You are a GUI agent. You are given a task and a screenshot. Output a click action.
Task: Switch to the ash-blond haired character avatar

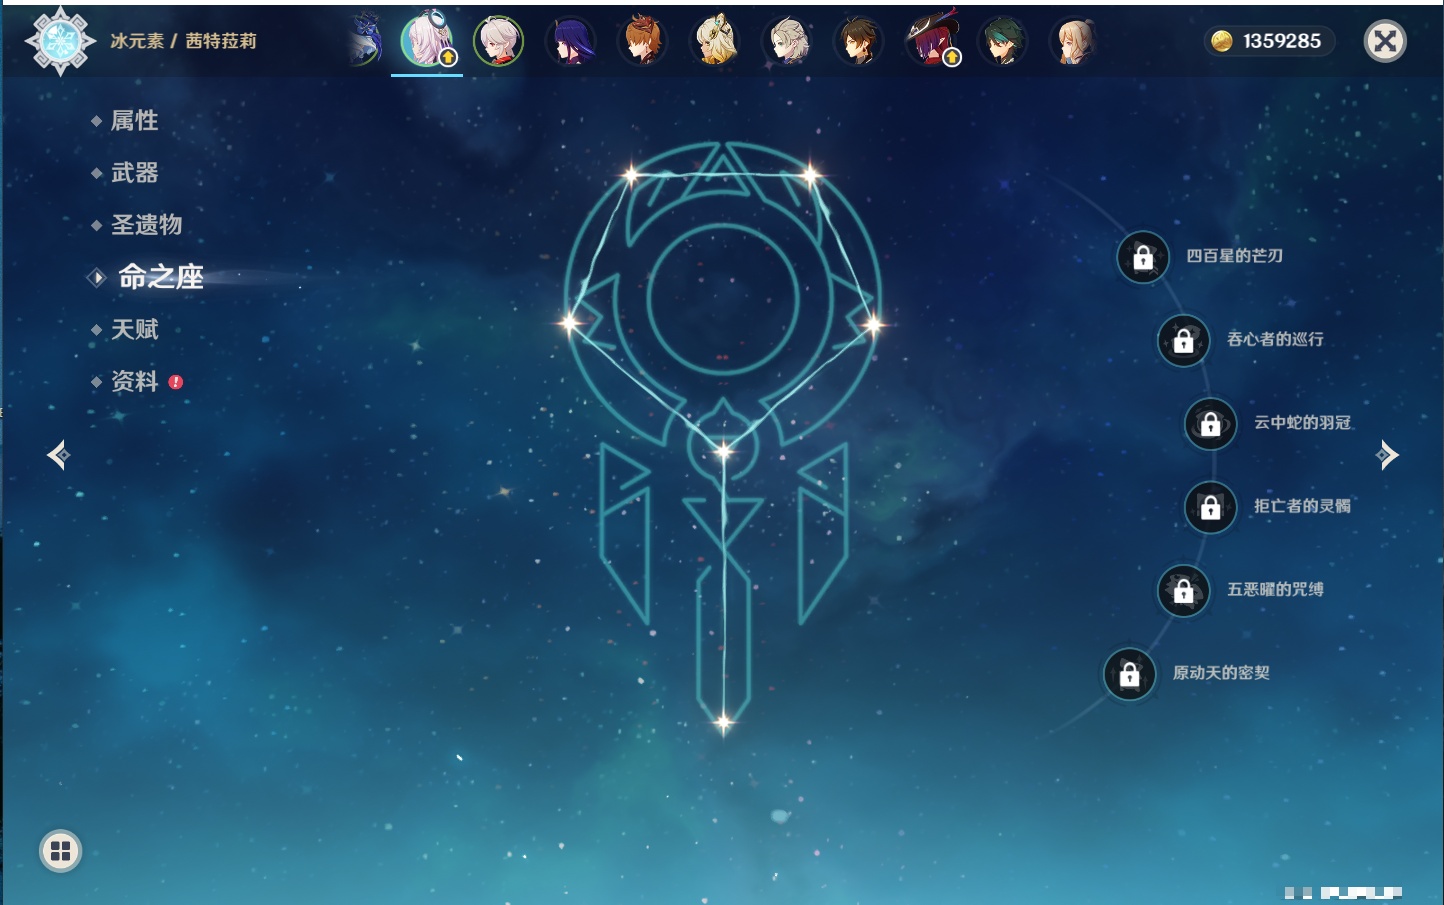click(787, 41)
